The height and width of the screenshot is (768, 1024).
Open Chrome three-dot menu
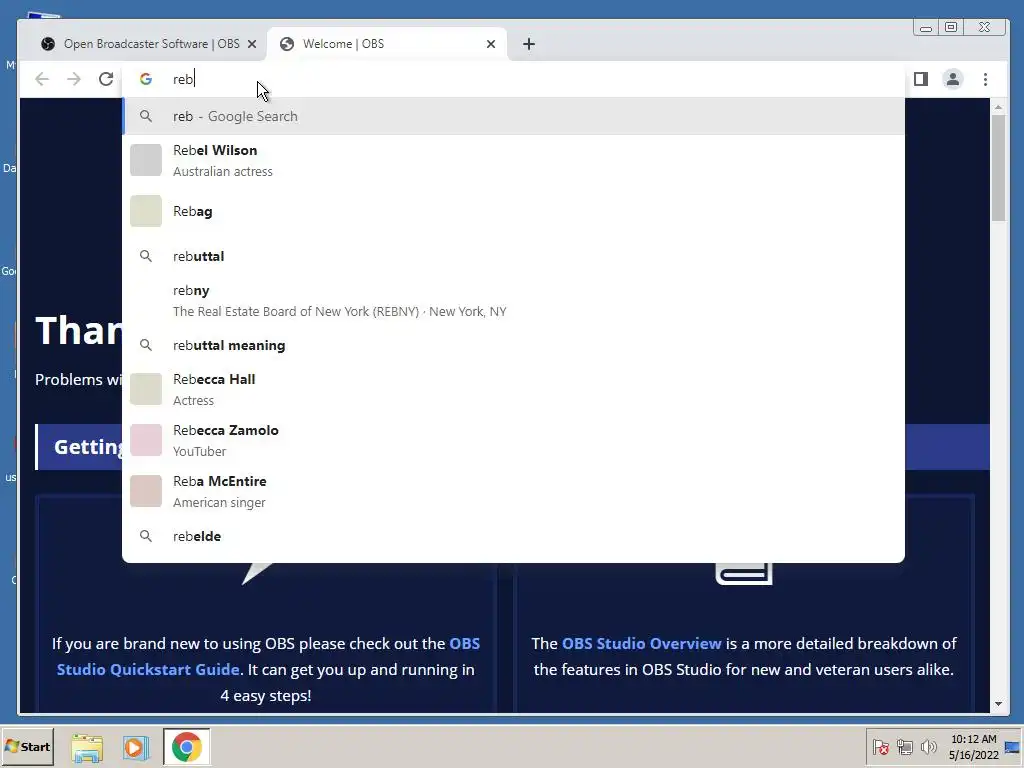(985, 79)
